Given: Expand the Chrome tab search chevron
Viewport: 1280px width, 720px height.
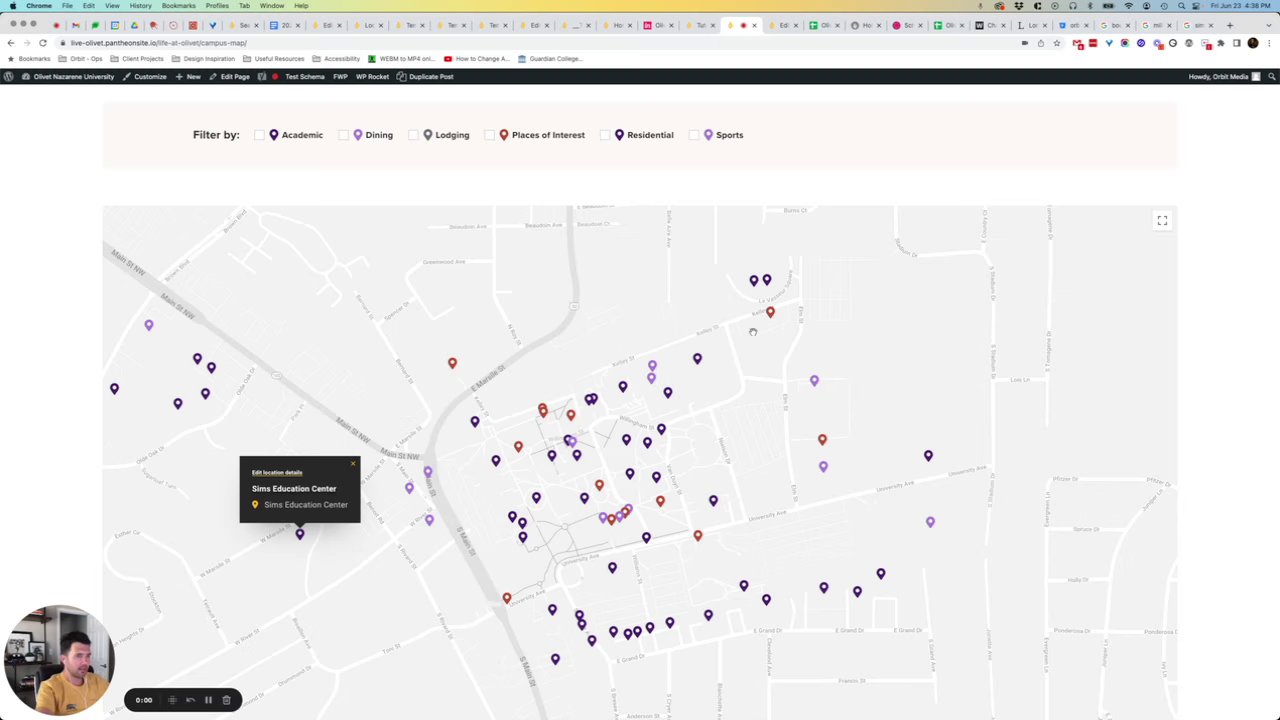Looking at the screenshot, I should pos(1271,25).
